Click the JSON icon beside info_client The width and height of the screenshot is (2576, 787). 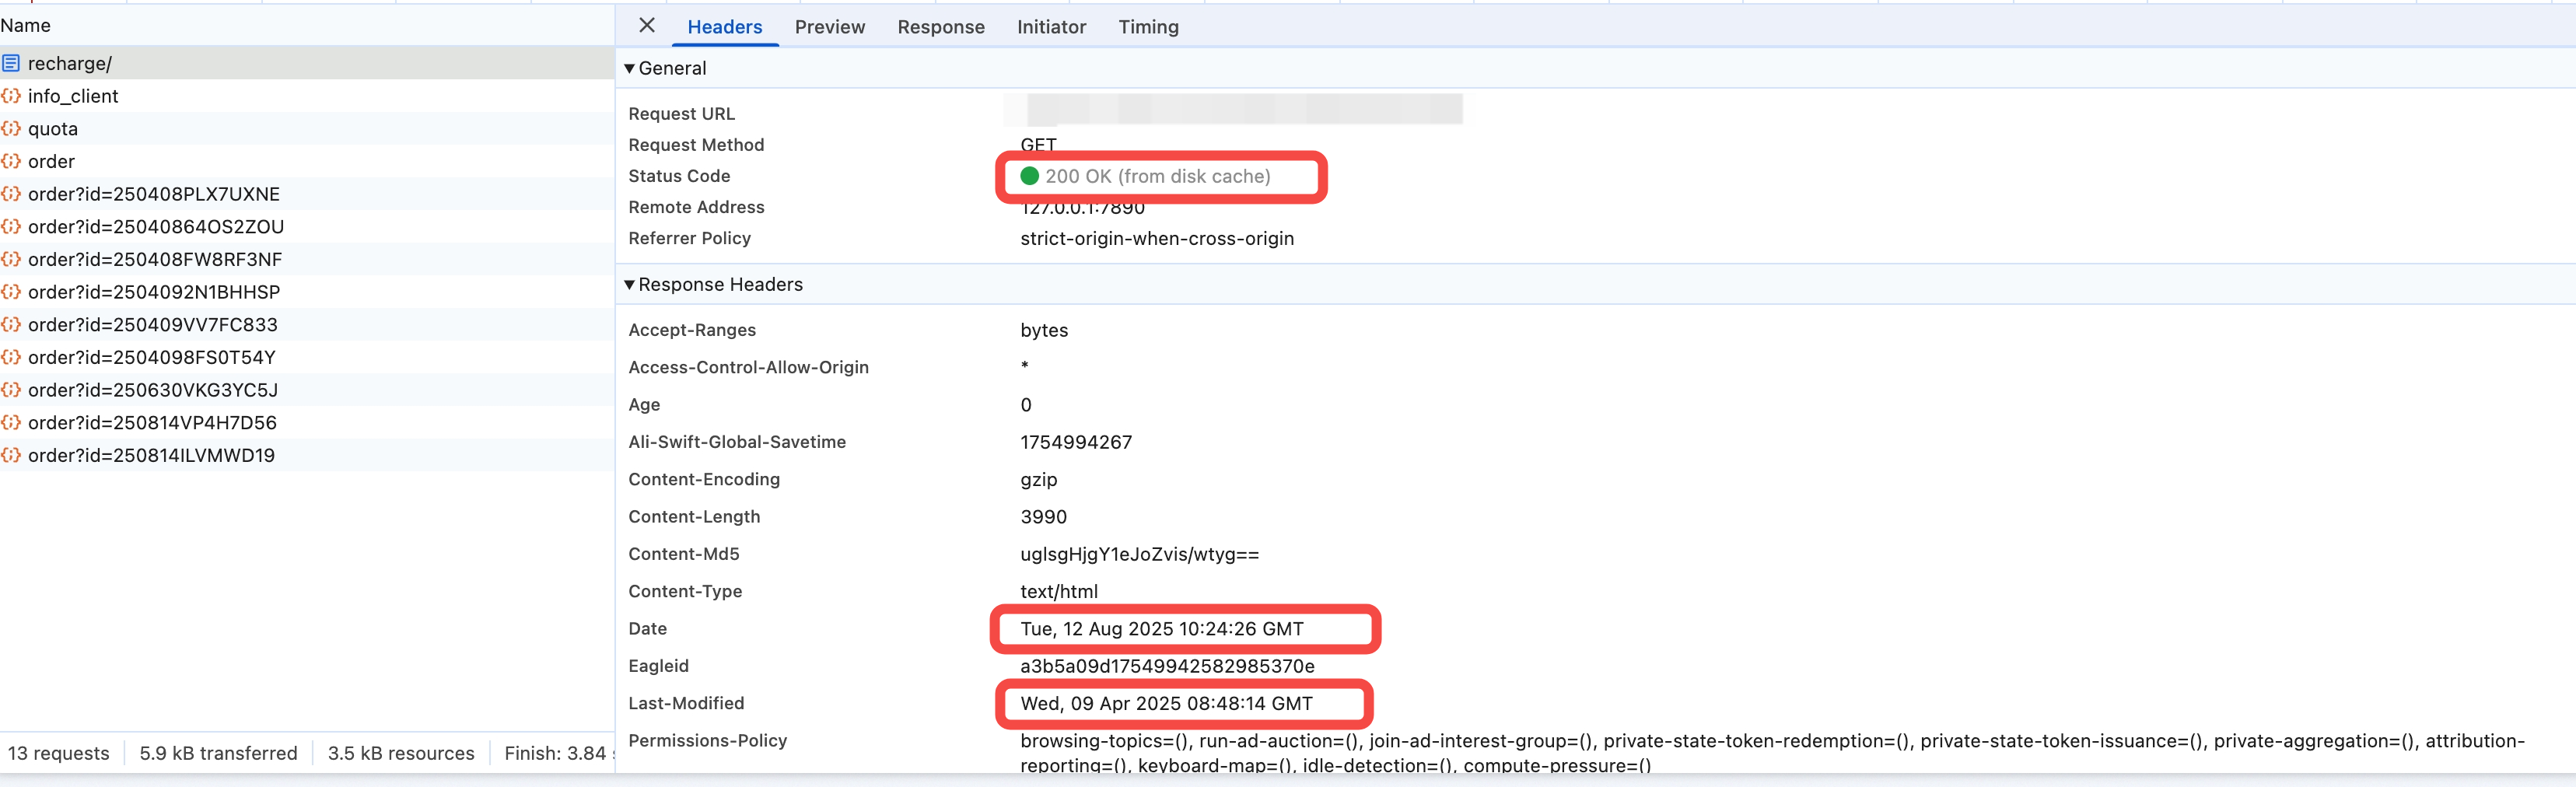[x=11, y=96]
